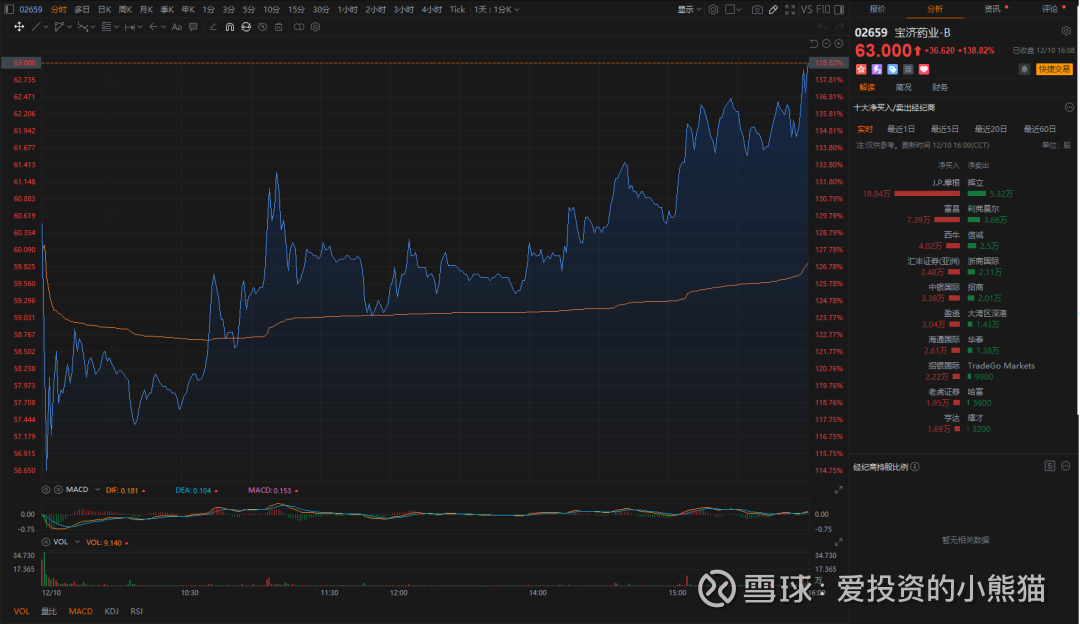1080x624 pixels.
Task: Toggle the 量比 indicator
Action: tap(49, 611)
